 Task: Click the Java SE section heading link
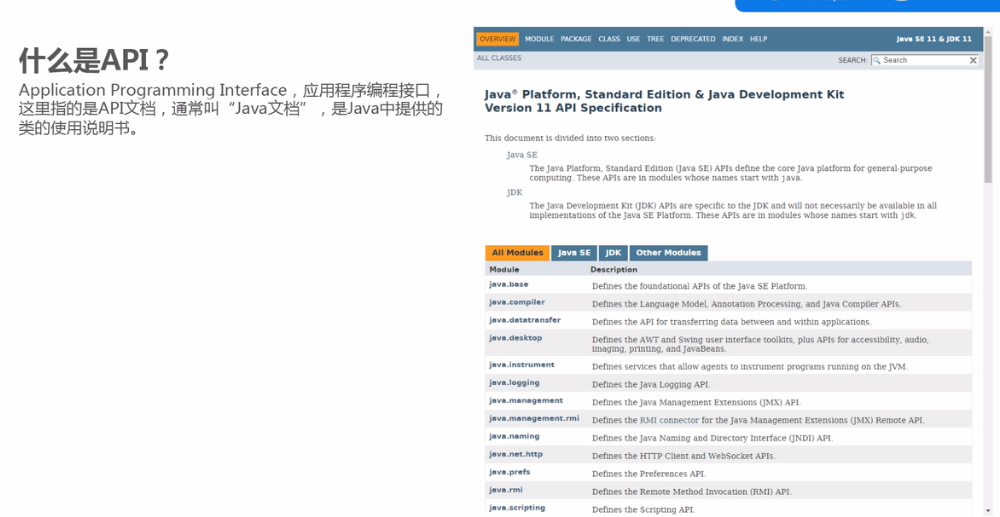coord(522,155)
